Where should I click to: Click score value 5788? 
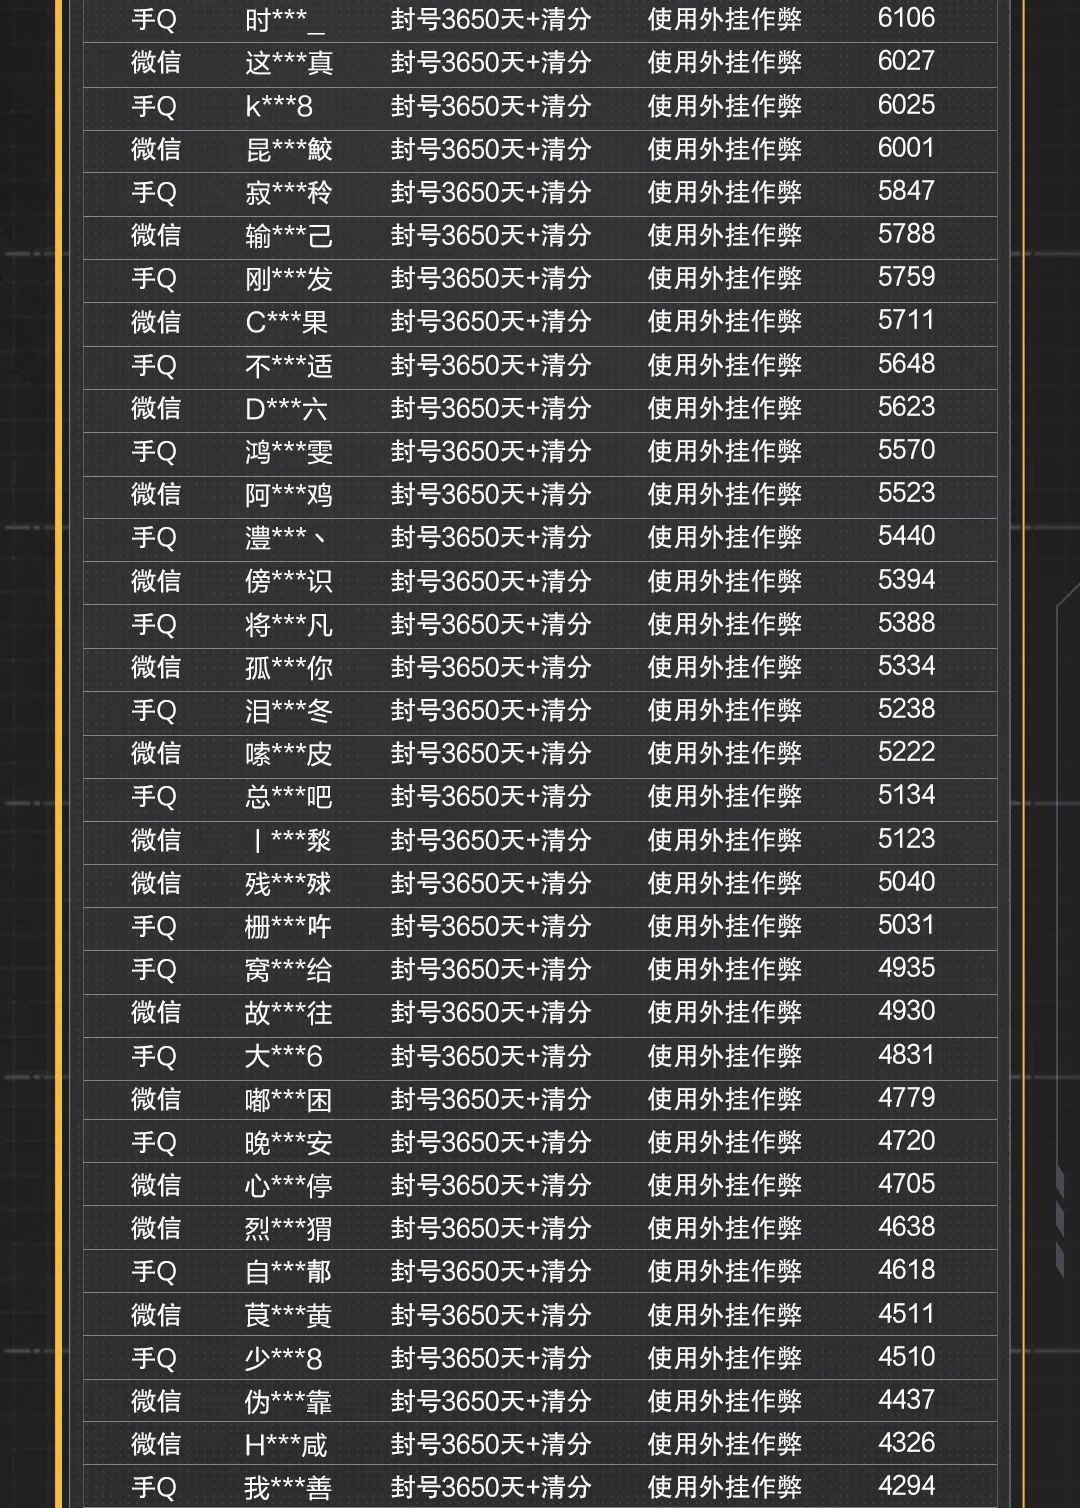906,234
